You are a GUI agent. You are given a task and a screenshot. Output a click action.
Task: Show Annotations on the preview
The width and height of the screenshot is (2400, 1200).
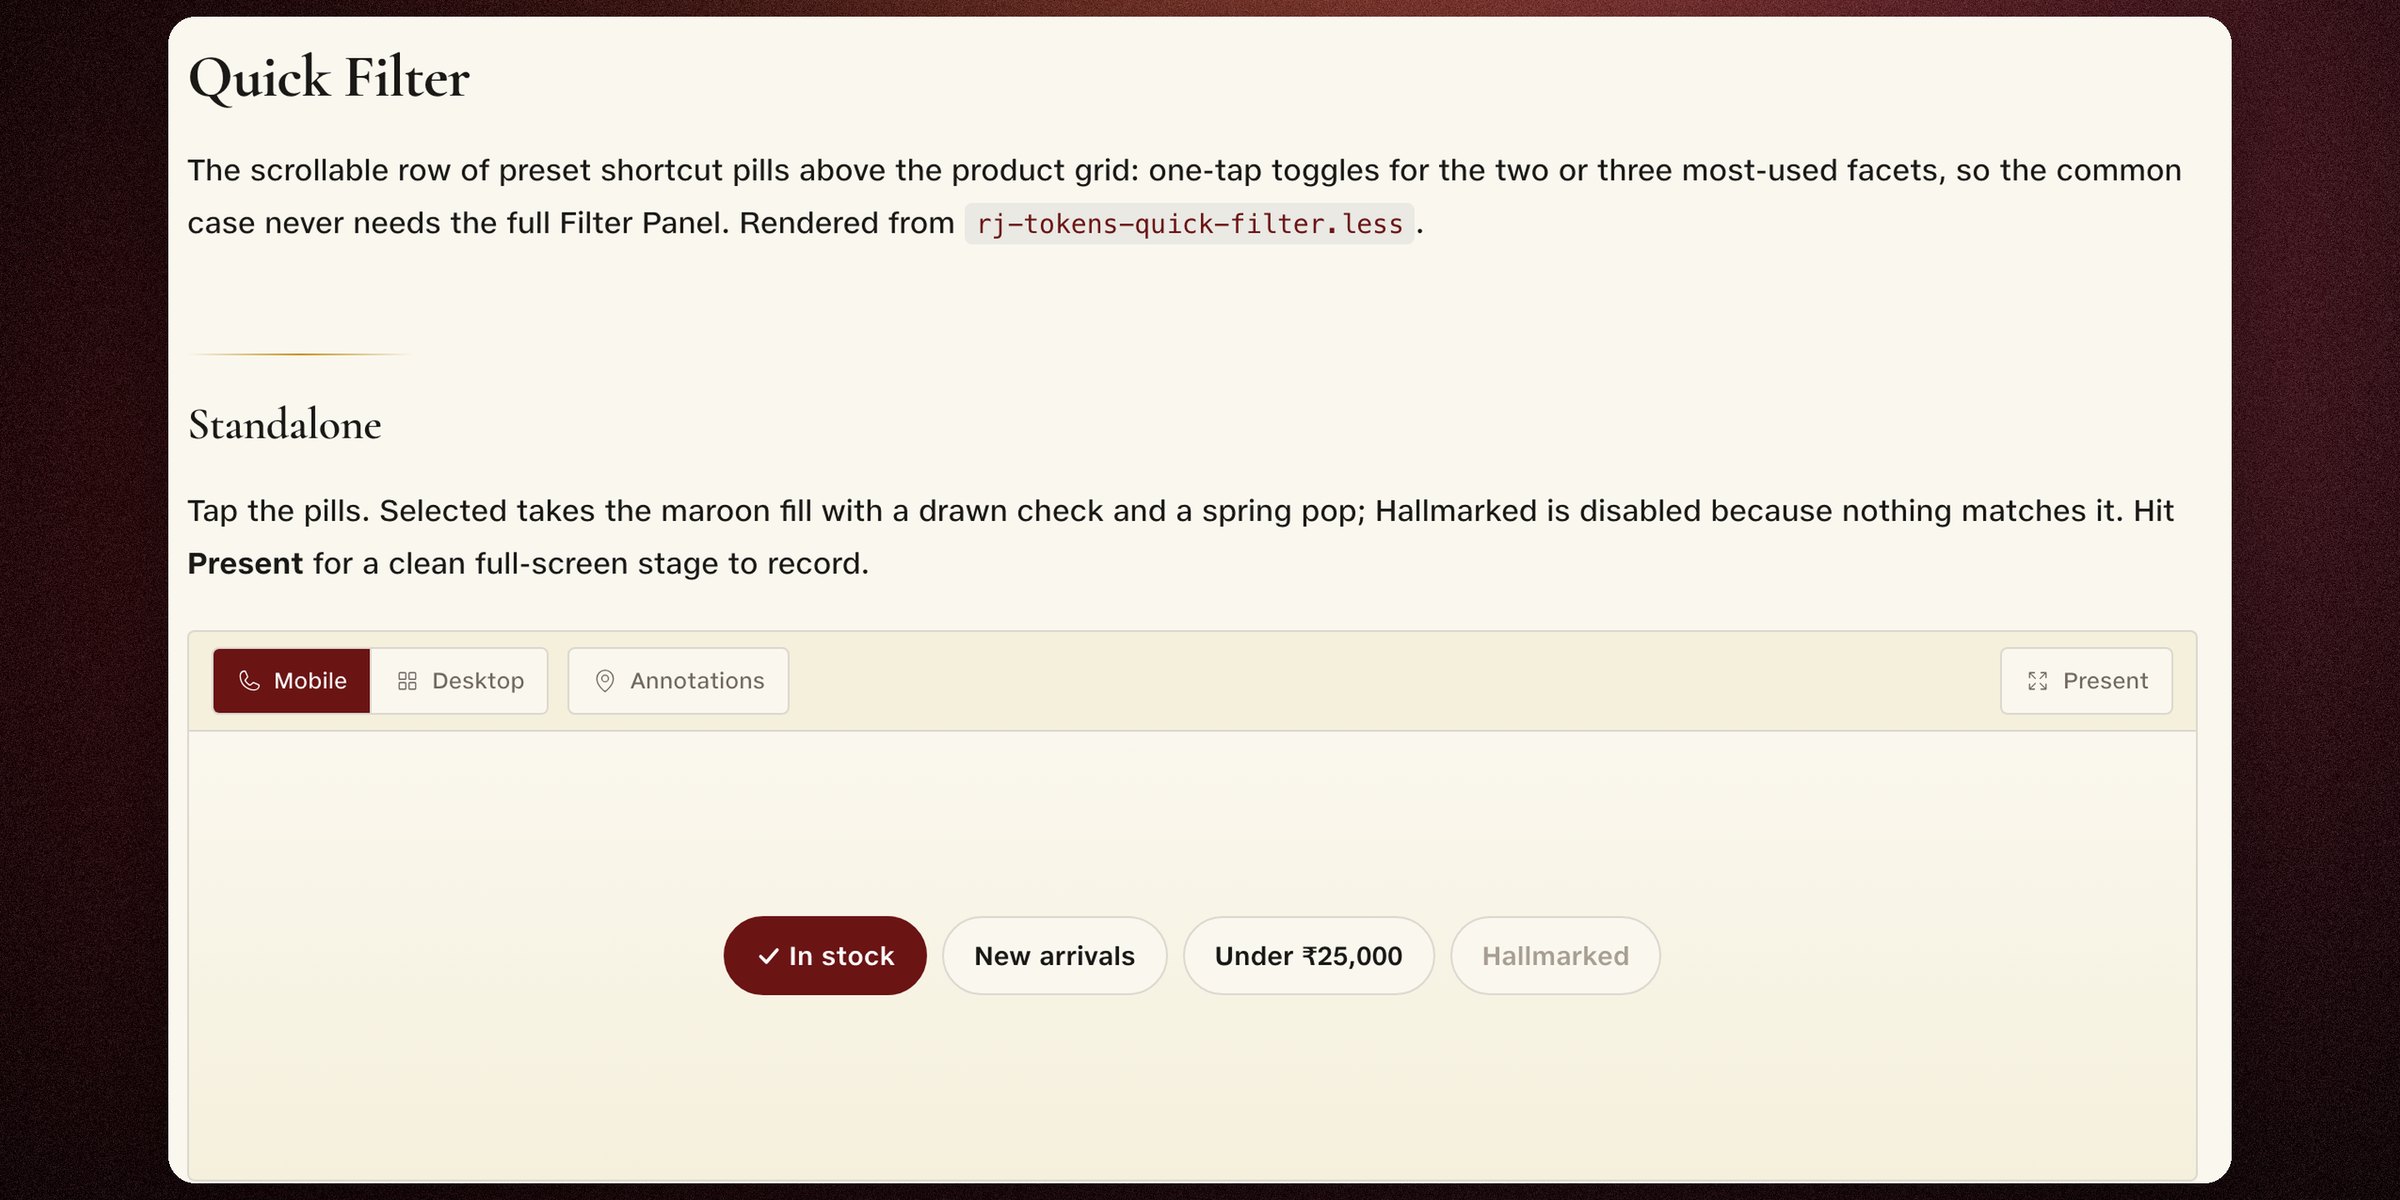point(678,681)
